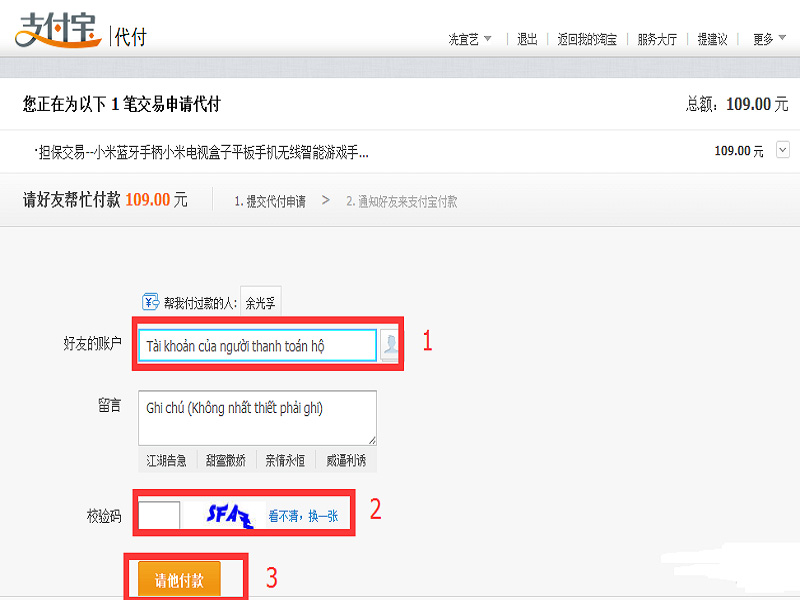The image size is (800, 600).
Task: Expand the transaction details arrow next to 109.00 元
Action: pyautogui.click(x=783, y=150)
